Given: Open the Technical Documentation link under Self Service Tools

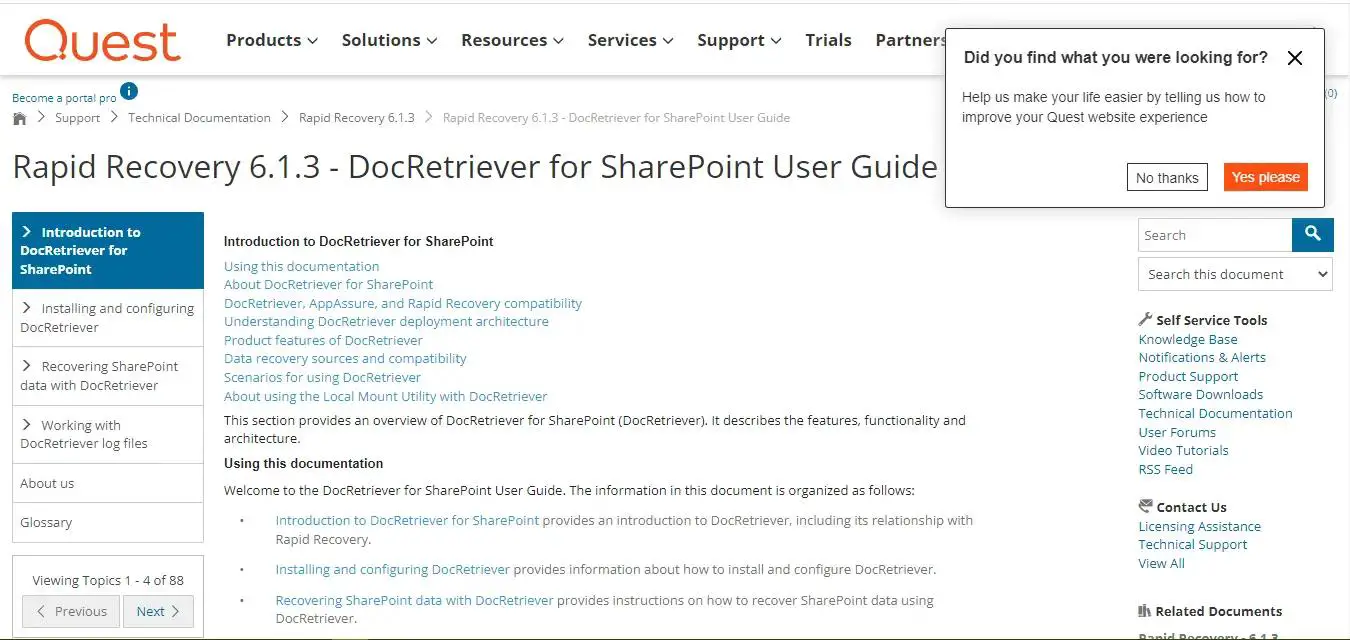Looking at the screenshot, I should [1215, 413].
